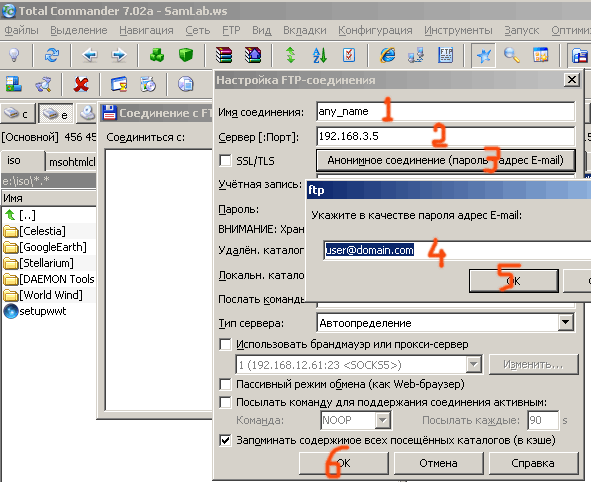
Task: Click the FTP document toolbar icon
Action: click(446, 55)
